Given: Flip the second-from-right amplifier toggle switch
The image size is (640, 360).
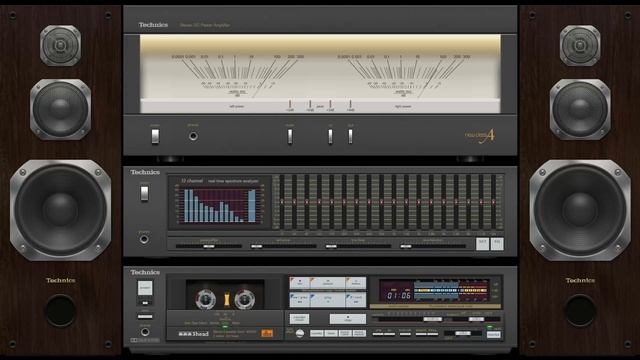Looking at the screenshot, I should pyautogui.click(x=330, y=136).
